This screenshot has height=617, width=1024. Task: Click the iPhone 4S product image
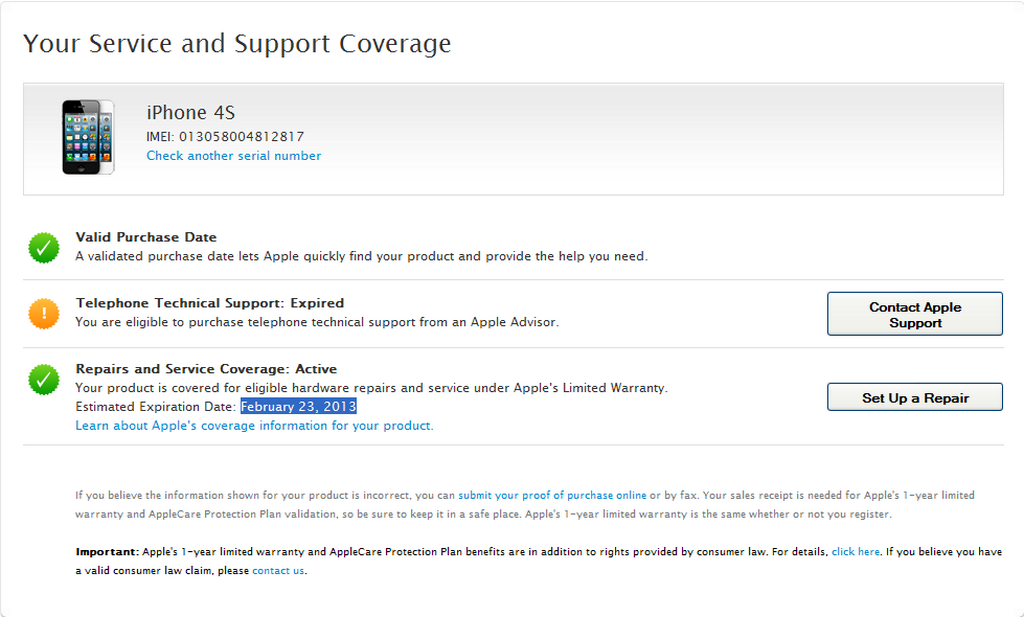coord(87,137)
